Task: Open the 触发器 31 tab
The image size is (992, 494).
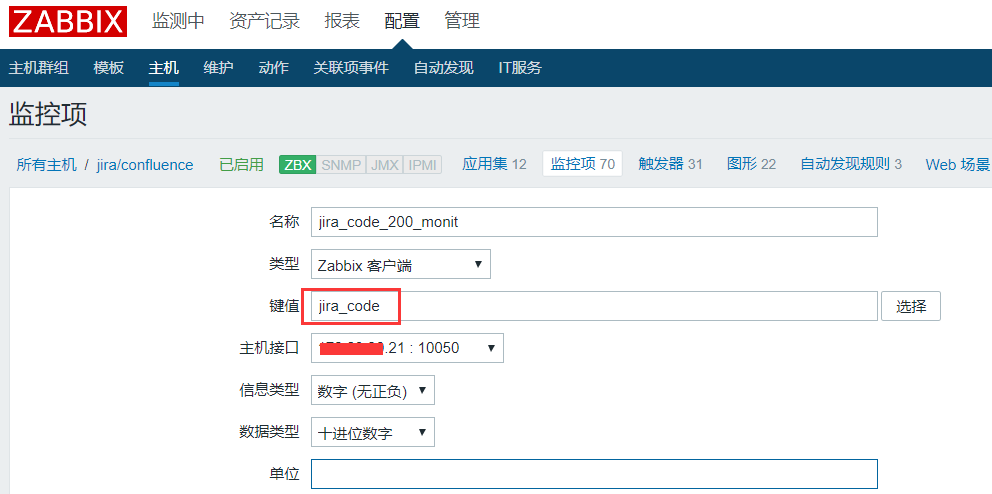Action: click(671, 164)
